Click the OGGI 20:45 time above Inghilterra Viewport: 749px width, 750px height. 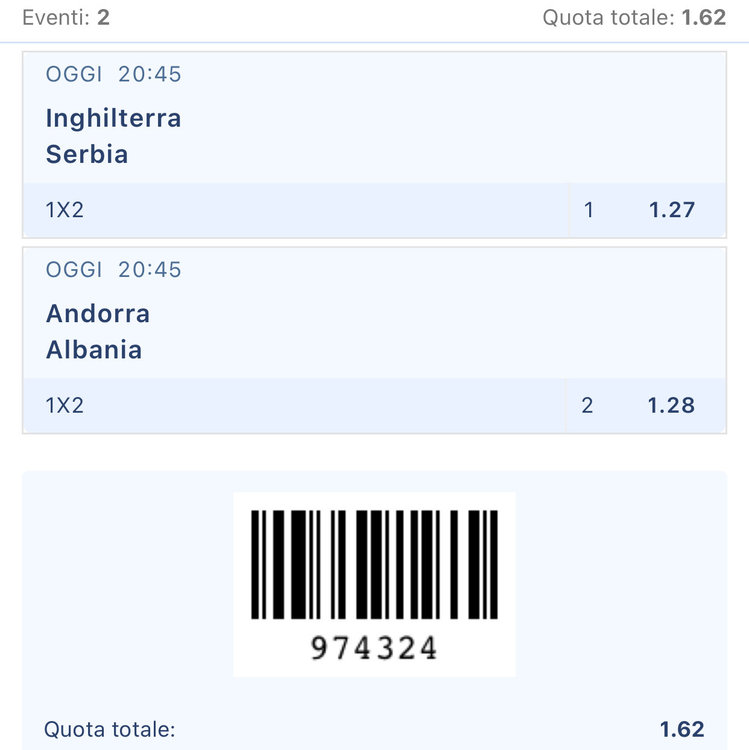114,74
